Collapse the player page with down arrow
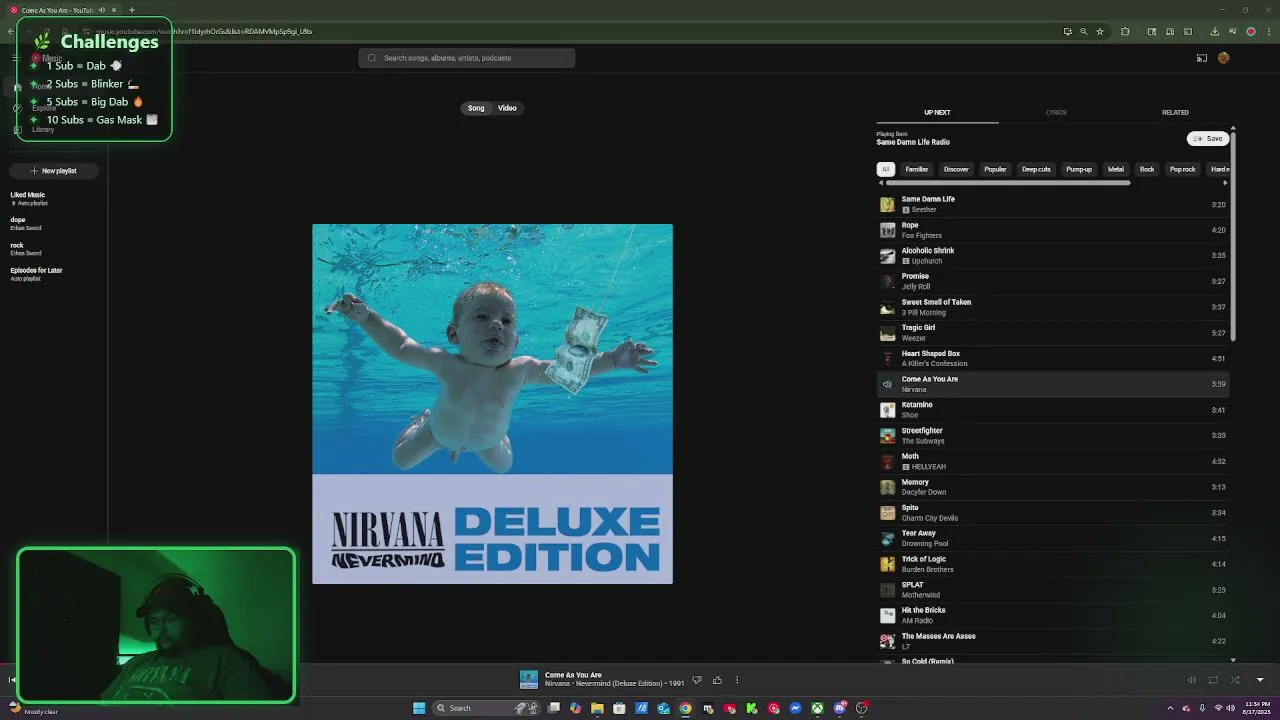Image resolution: width=1280 pixels, height=720 pixels. (x=1260, y=680)
